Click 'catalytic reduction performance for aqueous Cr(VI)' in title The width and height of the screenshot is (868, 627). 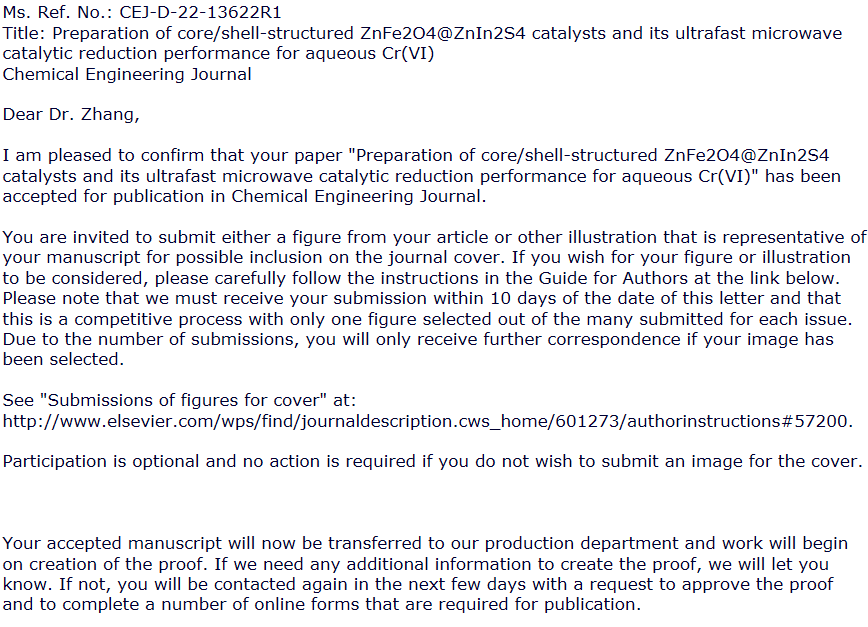pos(218,54)
